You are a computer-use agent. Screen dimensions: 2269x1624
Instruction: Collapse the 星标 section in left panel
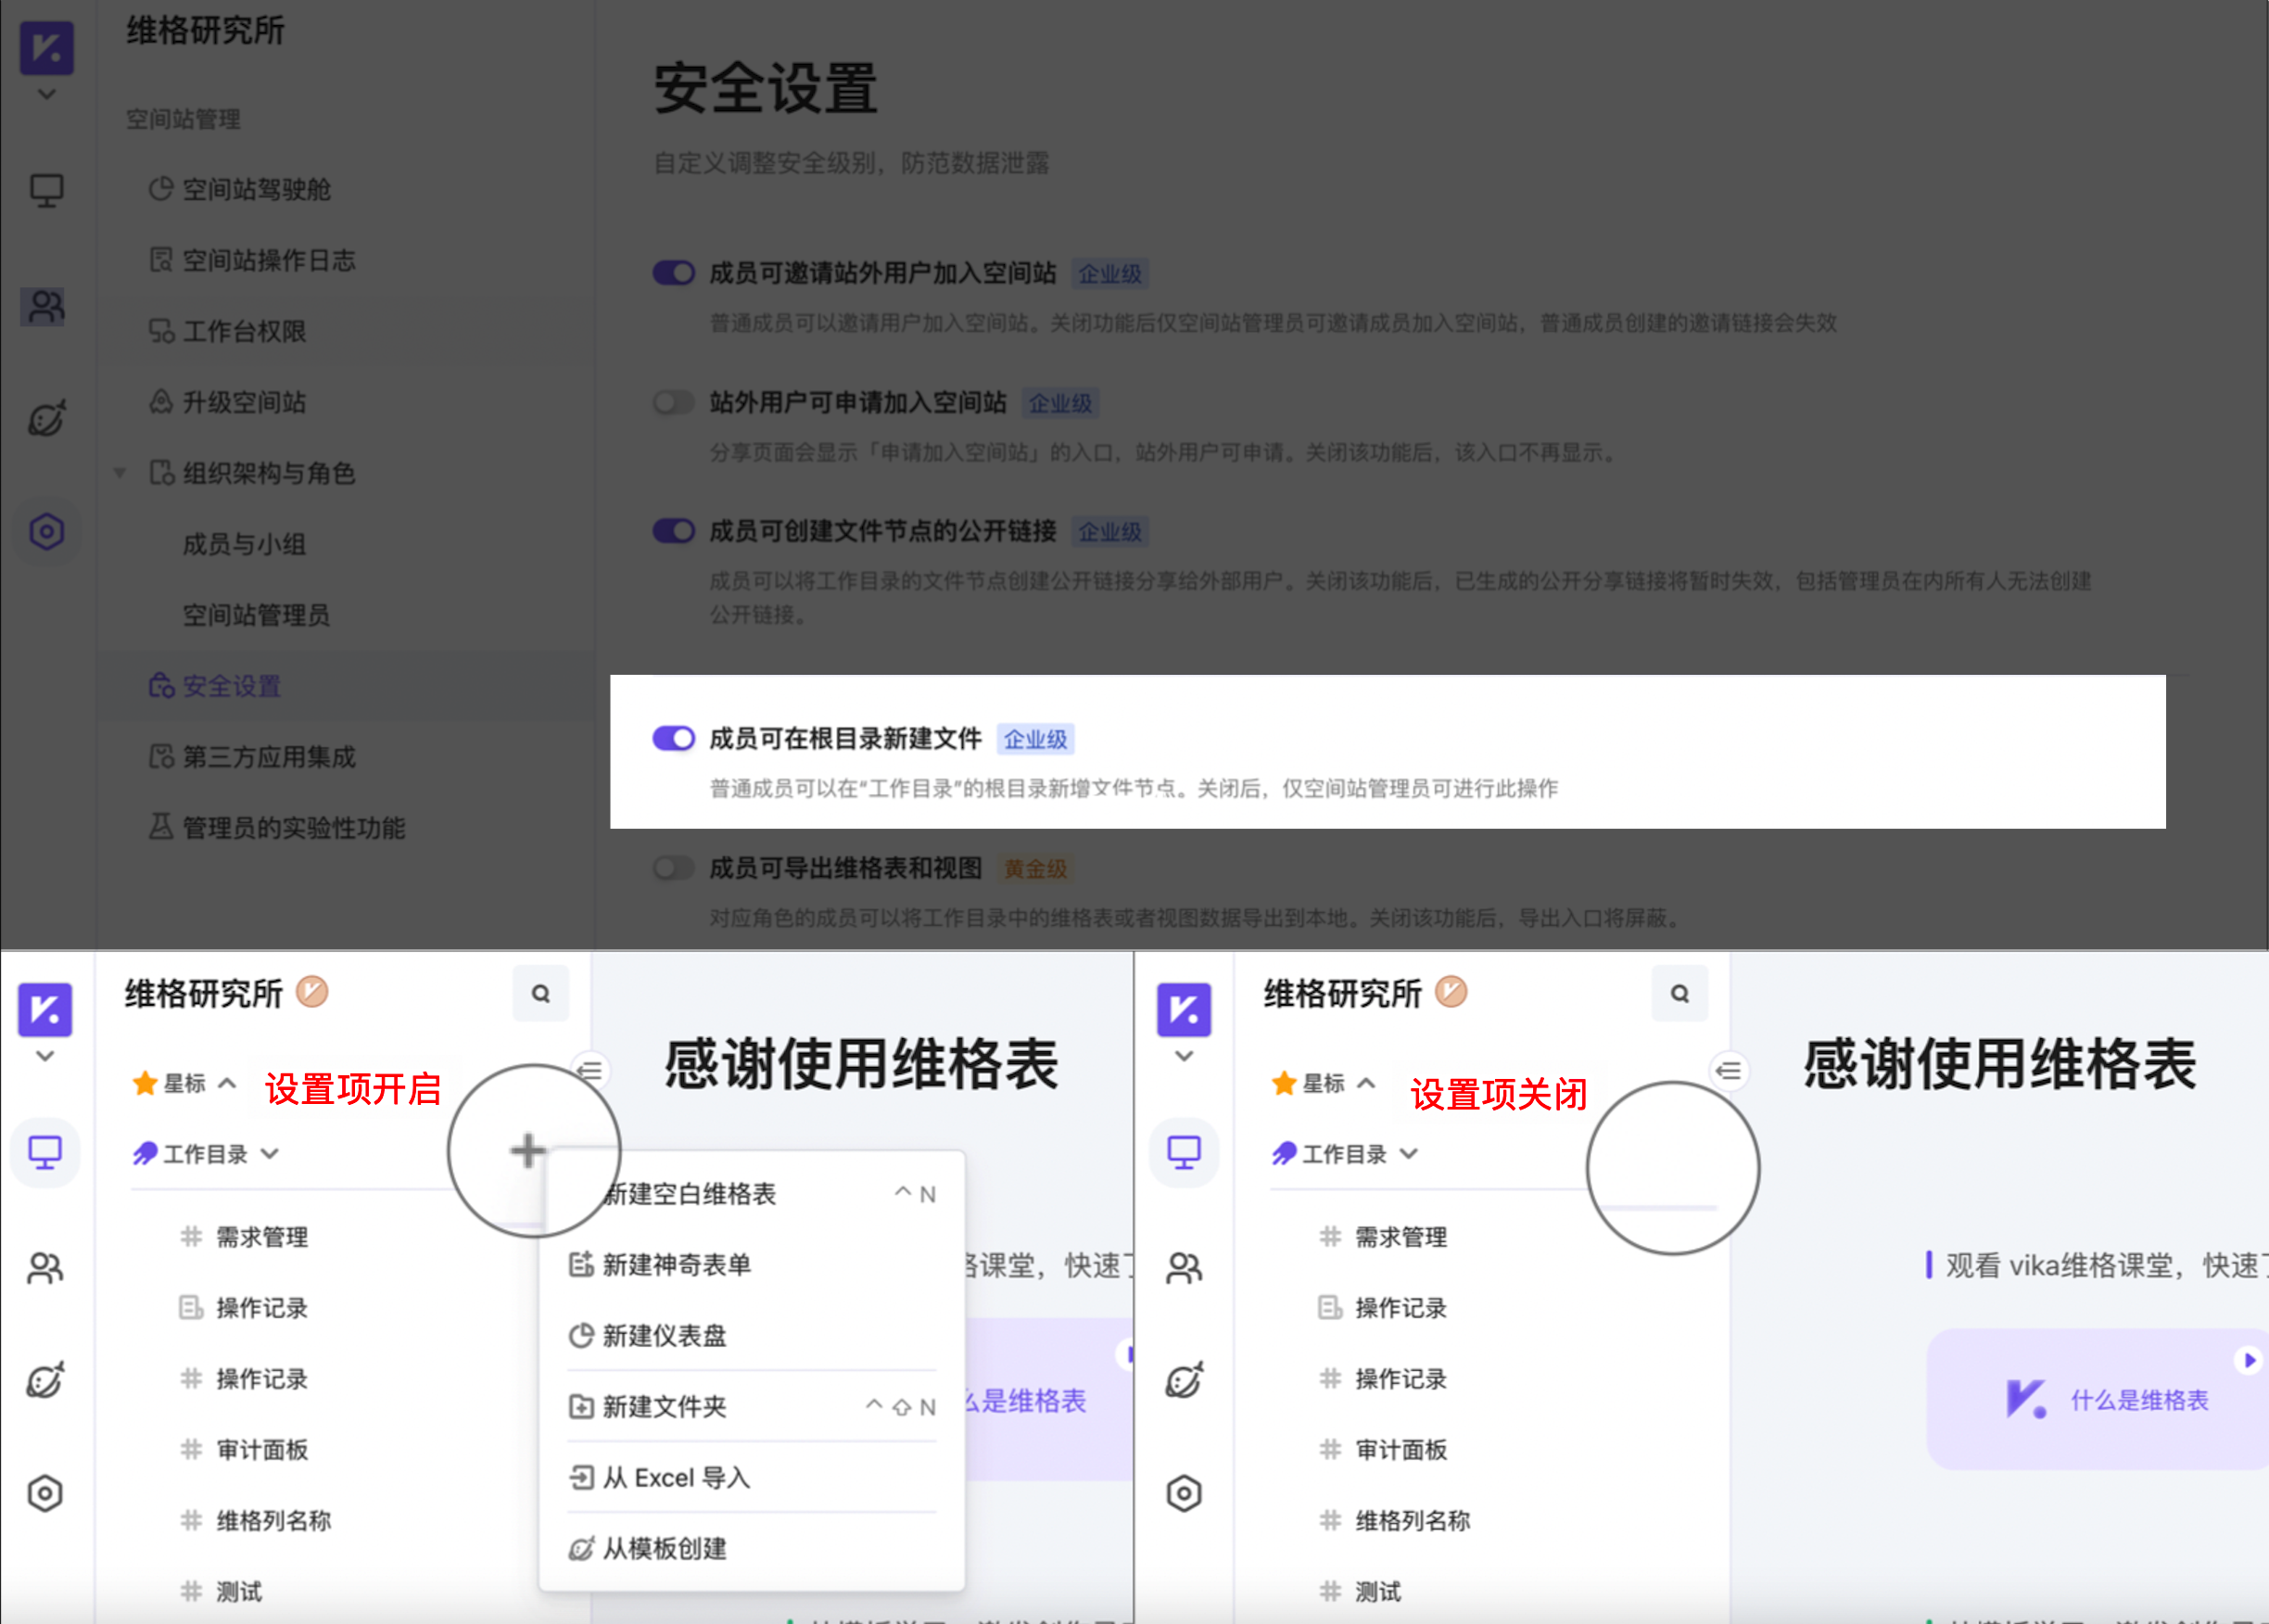click(x=227, y=1083)
